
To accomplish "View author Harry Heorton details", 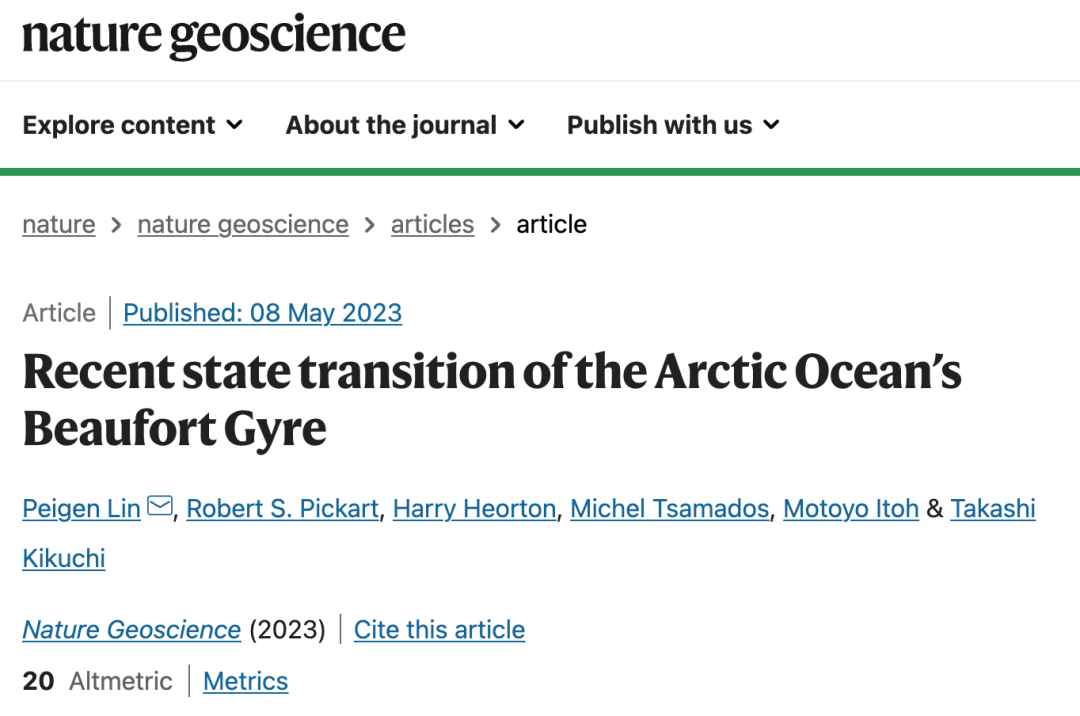I will (475, 509).
